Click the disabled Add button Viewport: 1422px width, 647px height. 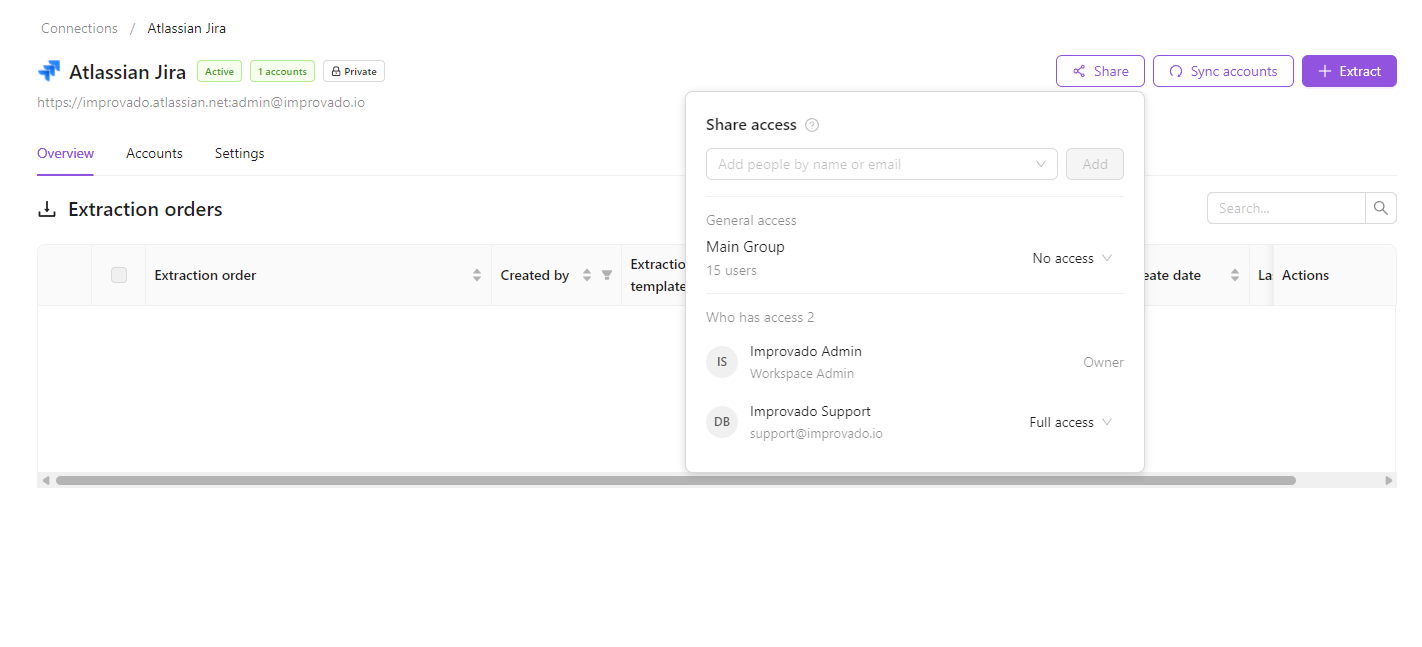point(1095,164)
